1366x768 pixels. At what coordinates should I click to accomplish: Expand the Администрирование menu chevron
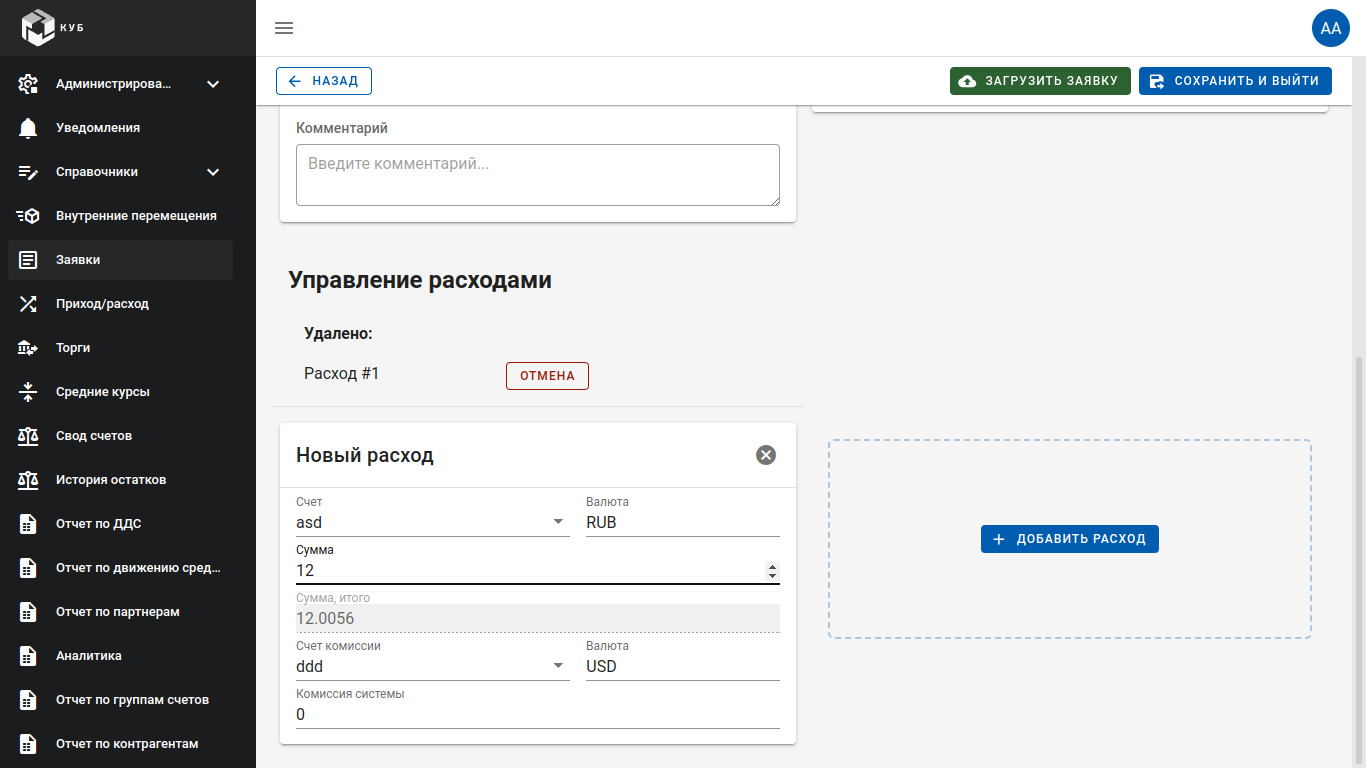pyautogui.click(x=213, y=84)
